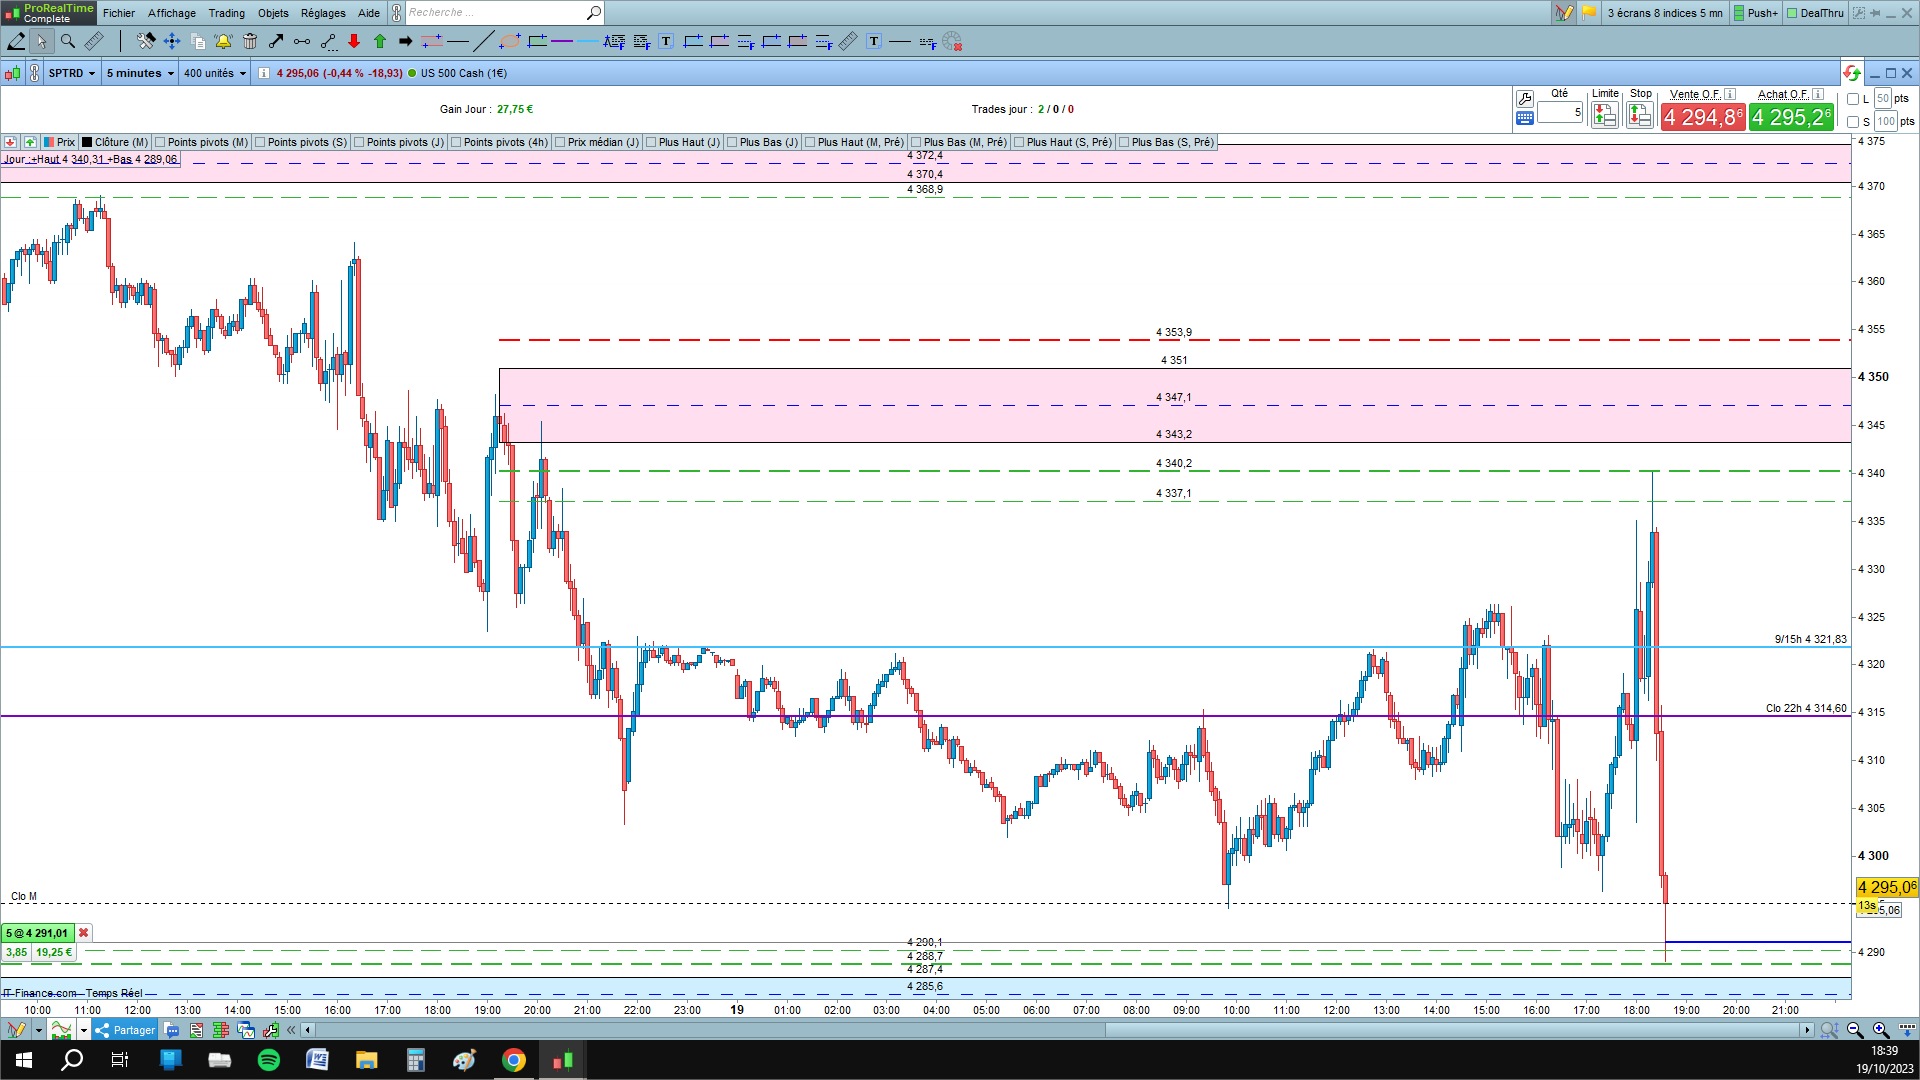Image resolution: width=1920 pixels, height=1080 pixels.
Task: Select the ellipse drawing tool
Action: [x=510, y=41]
